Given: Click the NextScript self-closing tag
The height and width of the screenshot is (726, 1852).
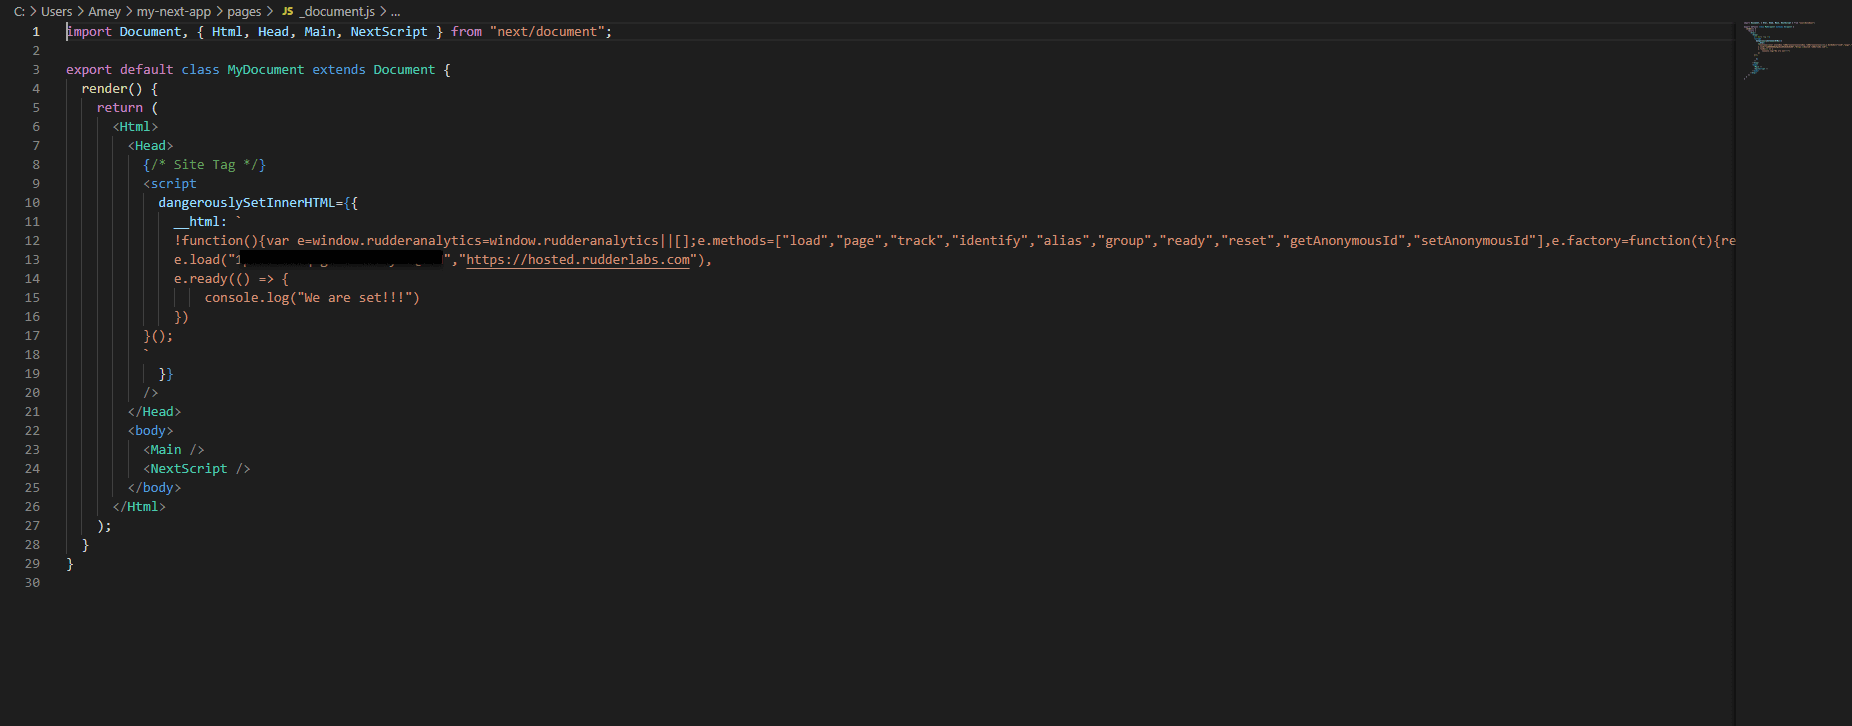Looking at the screenshot, I should pos(196,469).
